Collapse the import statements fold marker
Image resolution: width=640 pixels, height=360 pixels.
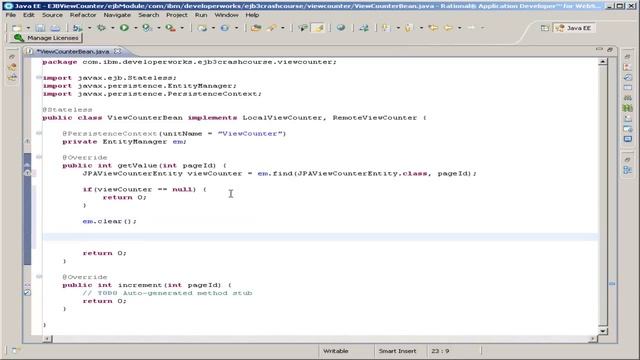click(39, 77)
